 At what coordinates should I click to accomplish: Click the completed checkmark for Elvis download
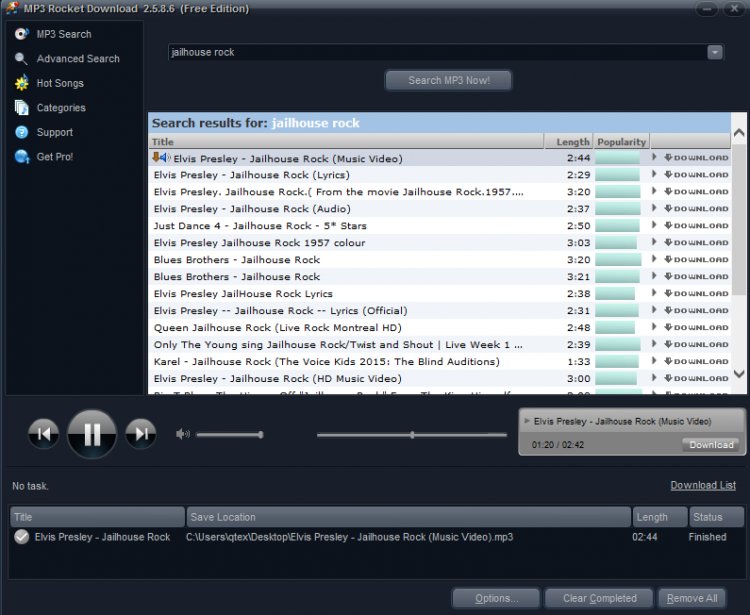click(22, 537)
